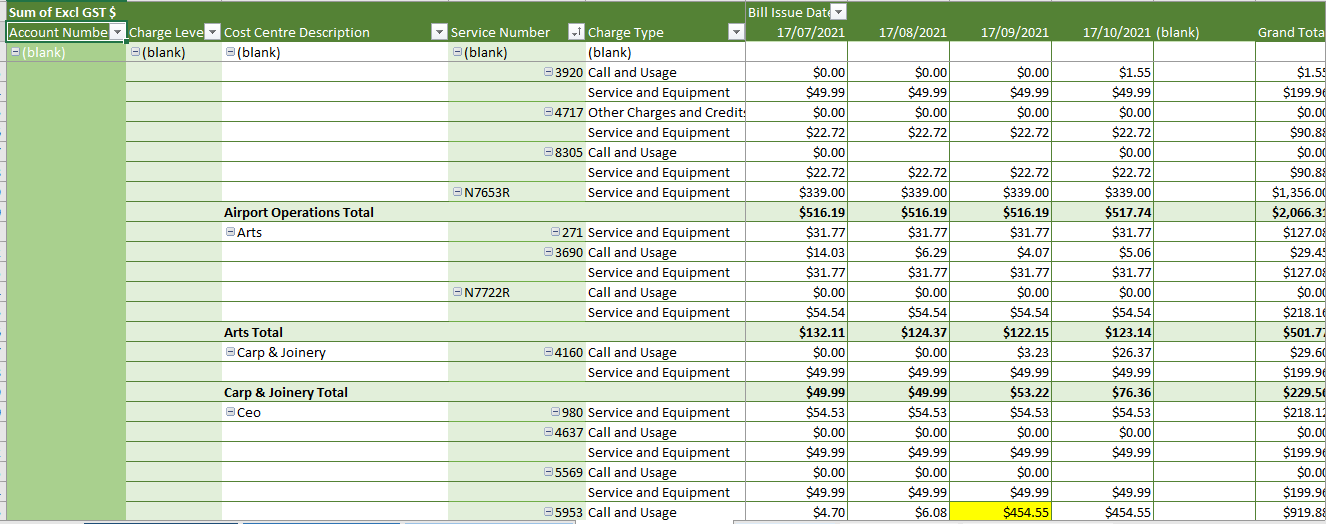The height and width of the screenshot is (524, 1326).
Task: Select the $4.07 cell in 3690 row
Action: 1001,252
